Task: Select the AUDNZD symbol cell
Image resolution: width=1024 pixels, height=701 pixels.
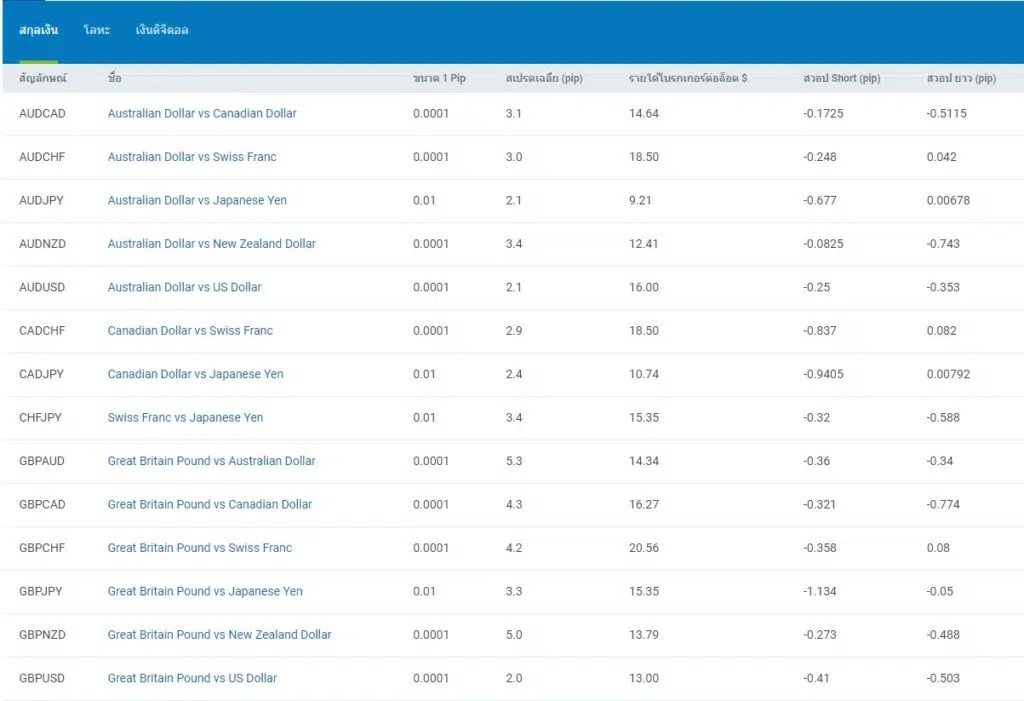Action: [x=42, y=244]
